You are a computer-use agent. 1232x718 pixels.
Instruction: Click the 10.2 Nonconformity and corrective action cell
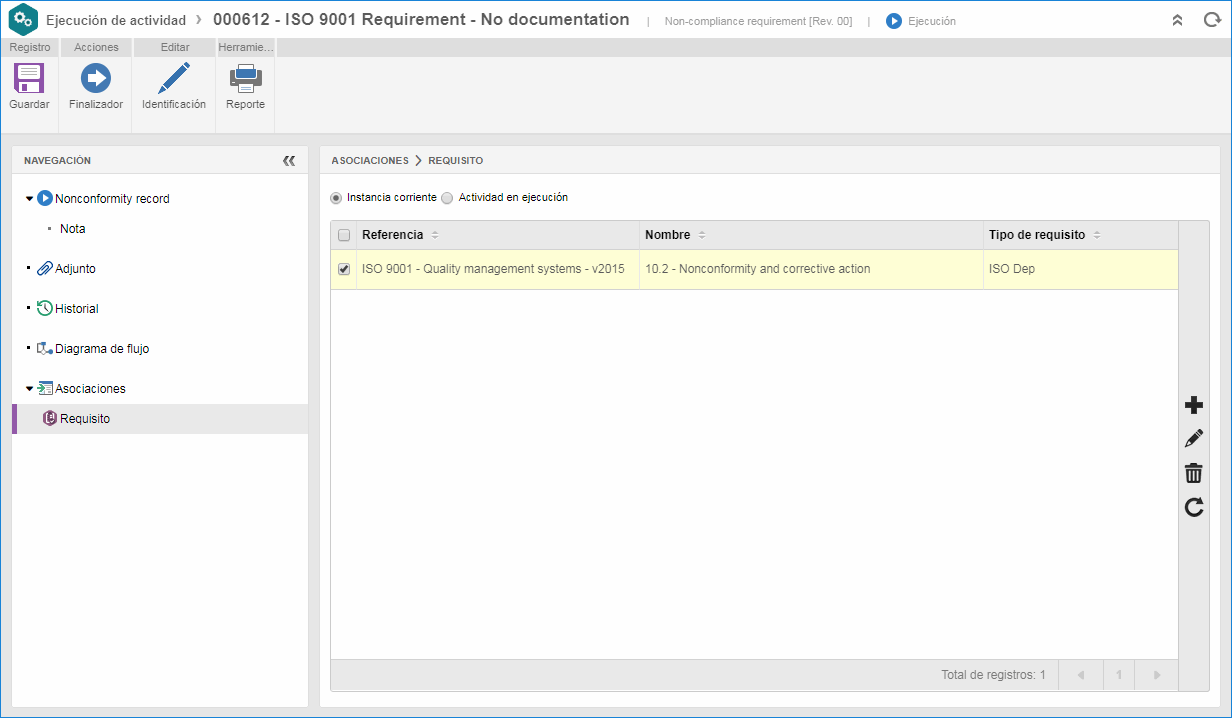(x=812, y=269)
